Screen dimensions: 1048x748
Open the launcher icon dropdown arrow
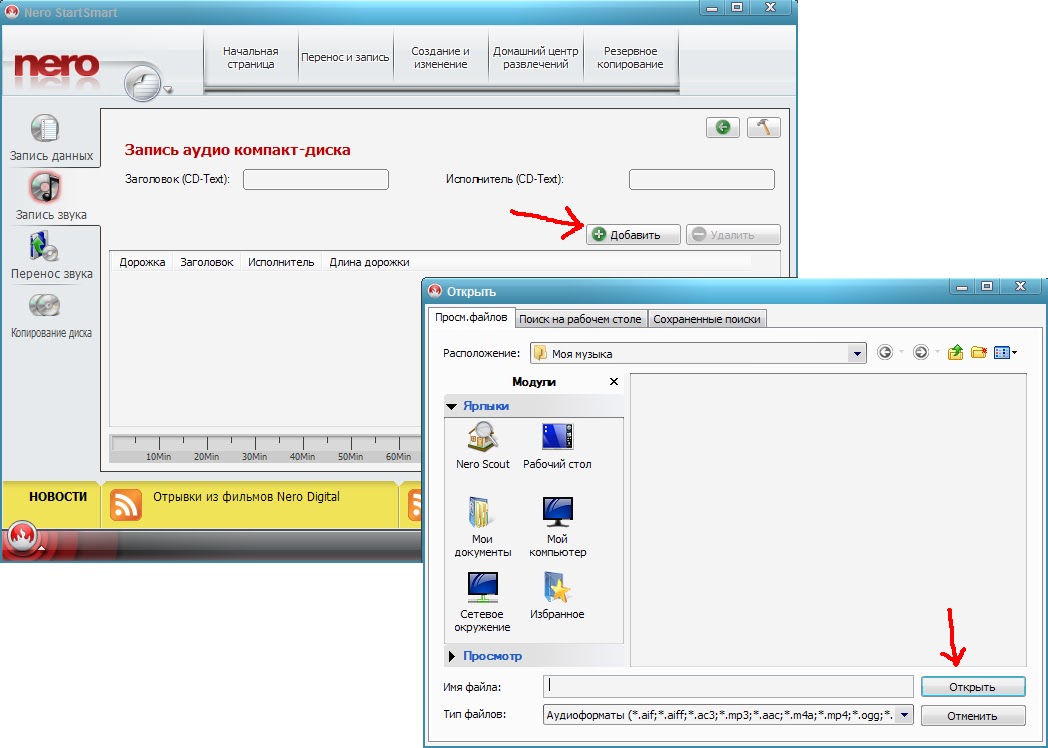pos(168,90)
